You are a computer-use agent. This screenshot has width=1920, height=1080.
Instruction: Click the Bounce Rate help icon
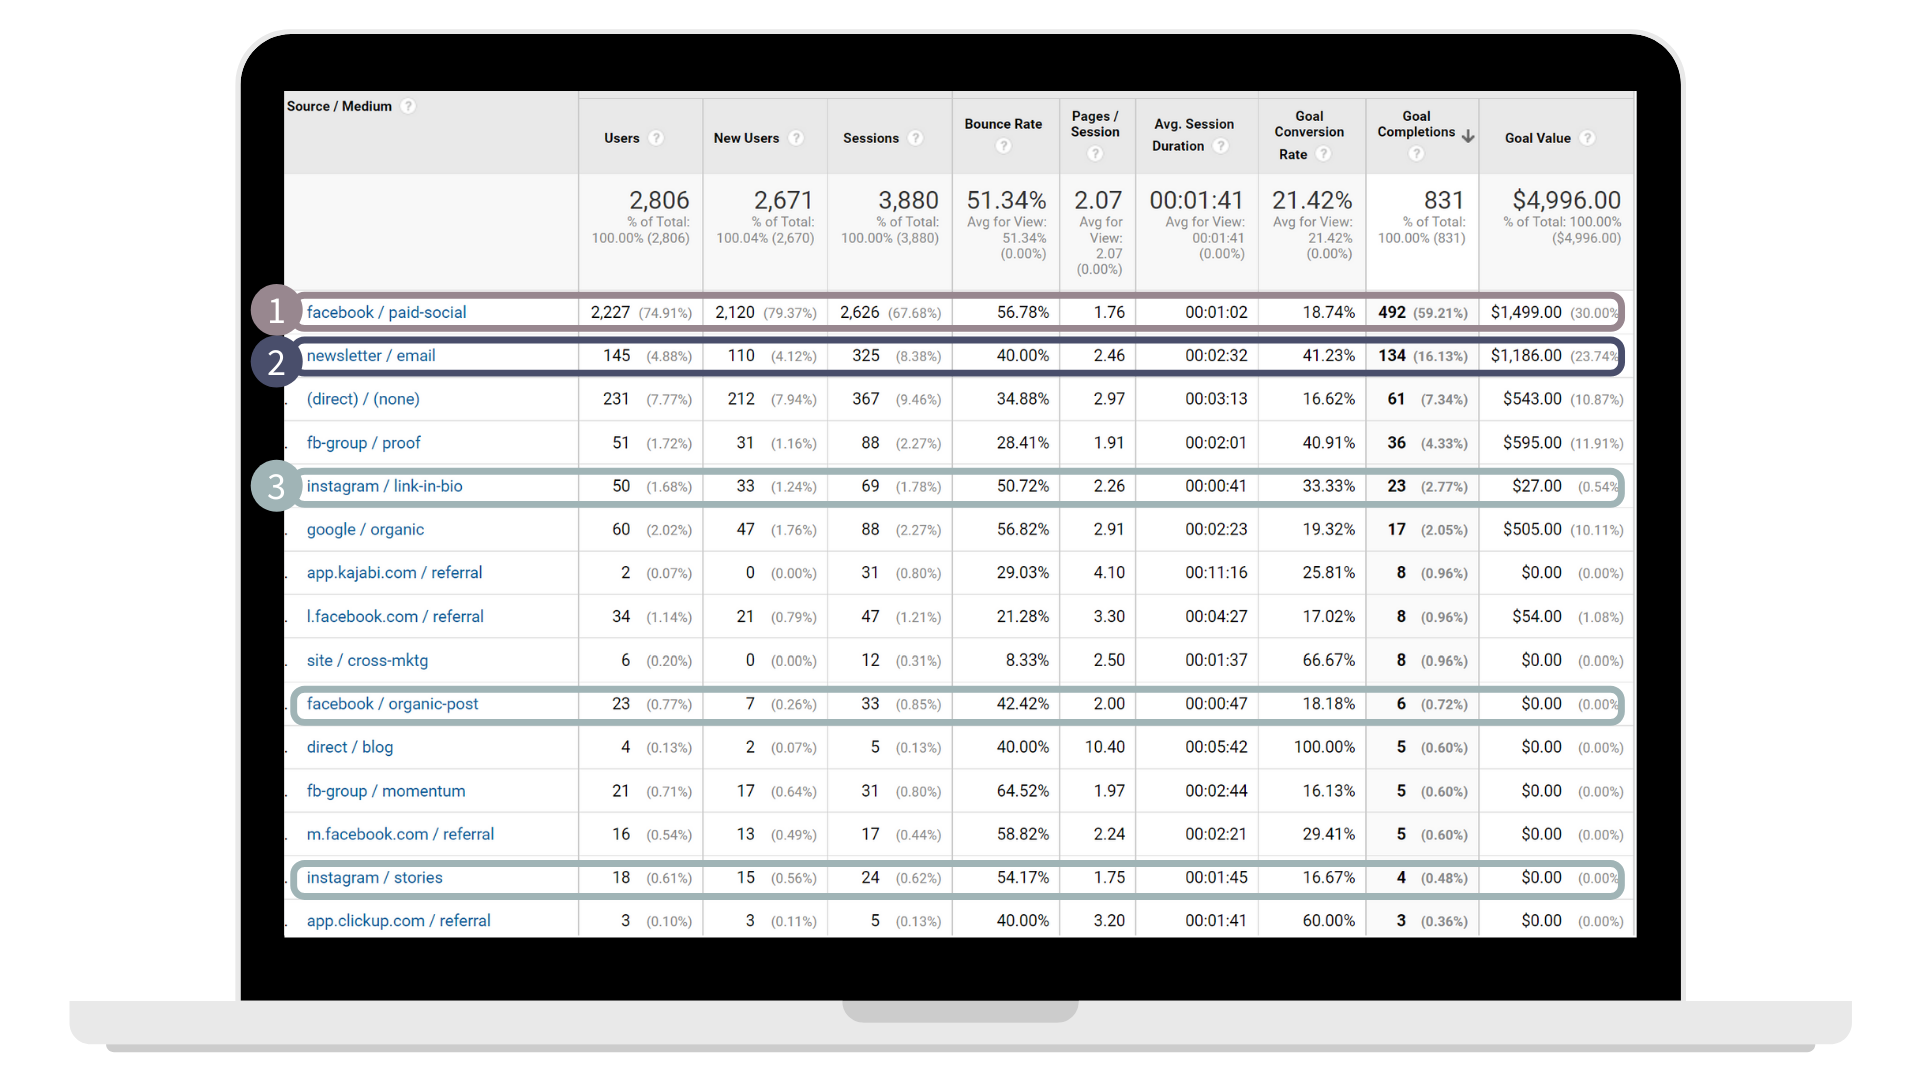(x=1003, y=146)
